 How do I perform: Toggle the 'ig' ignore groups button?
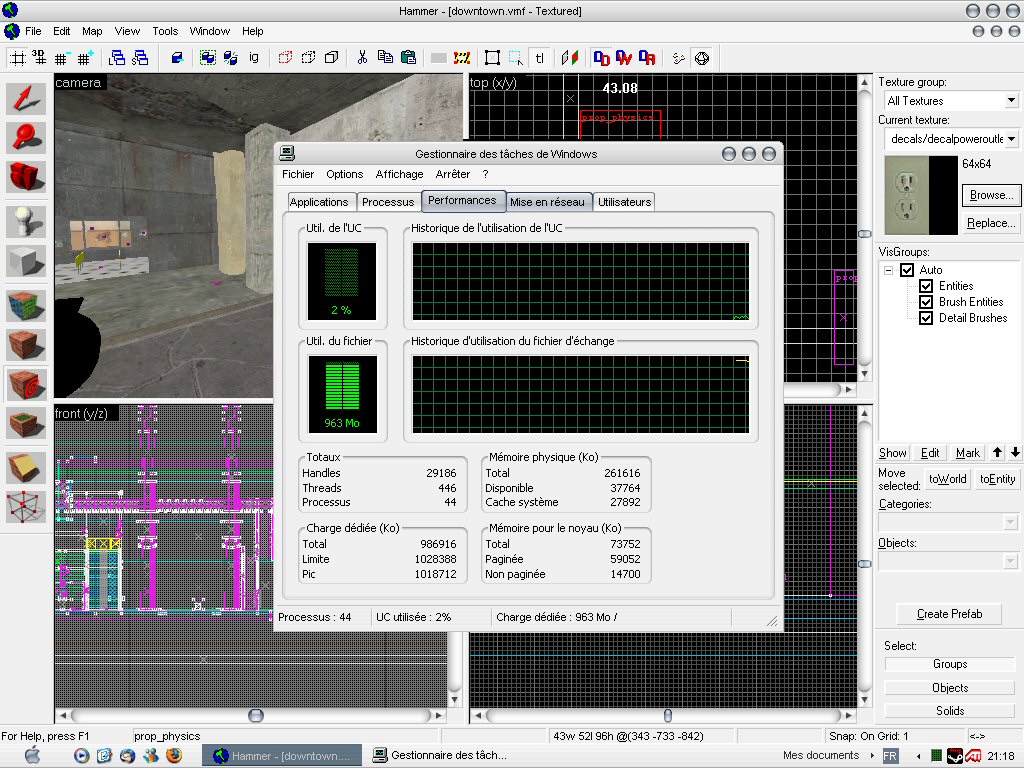click(253, 58)
